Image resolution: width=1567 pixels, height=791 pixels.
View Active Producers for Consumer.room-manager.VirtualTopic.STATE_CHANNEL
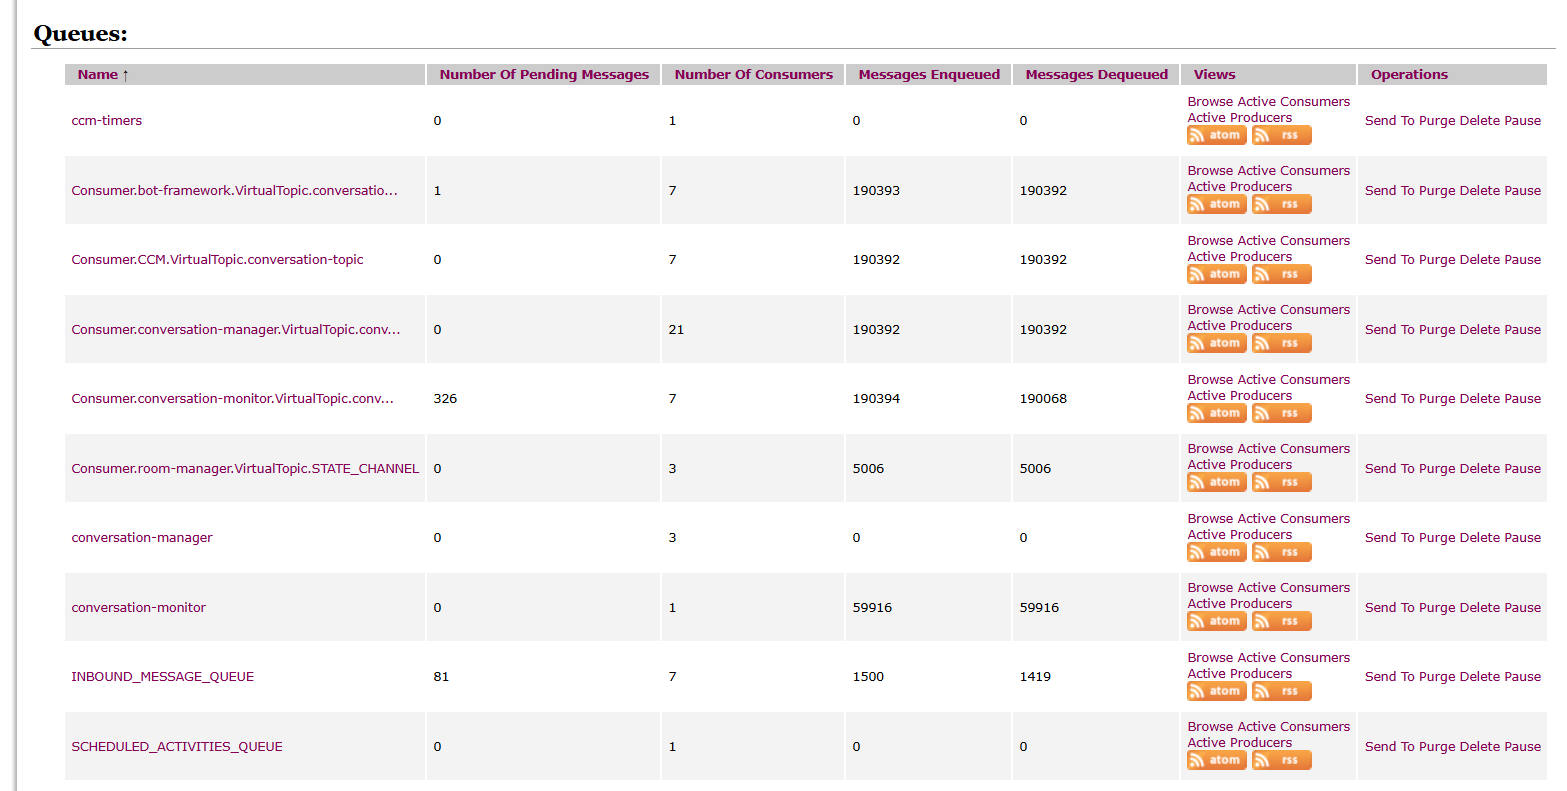1239,465
